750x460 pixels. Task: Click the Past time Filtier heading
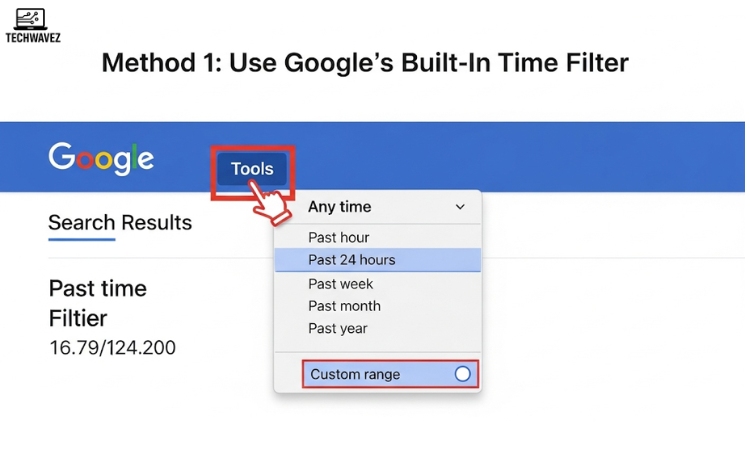[x=98, y=303]
